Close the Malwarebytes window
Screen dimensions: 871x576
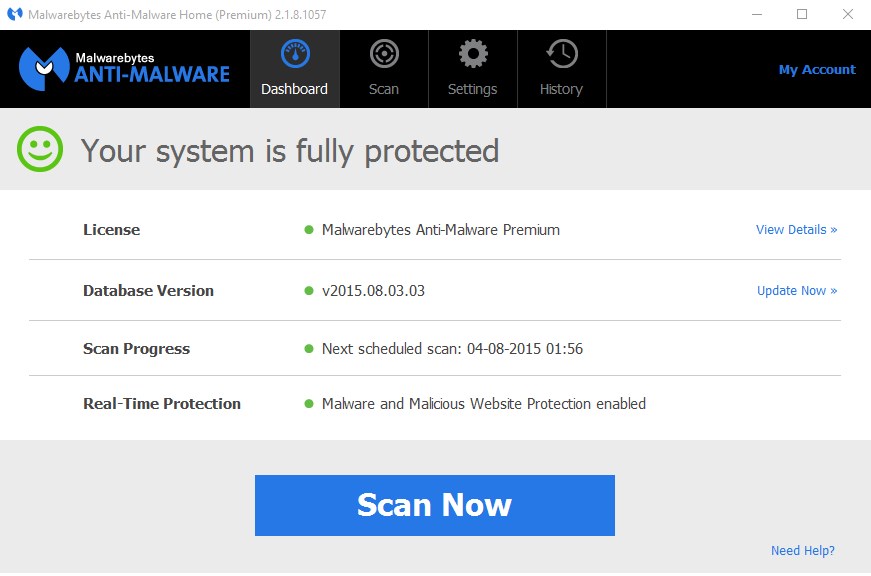848,14
